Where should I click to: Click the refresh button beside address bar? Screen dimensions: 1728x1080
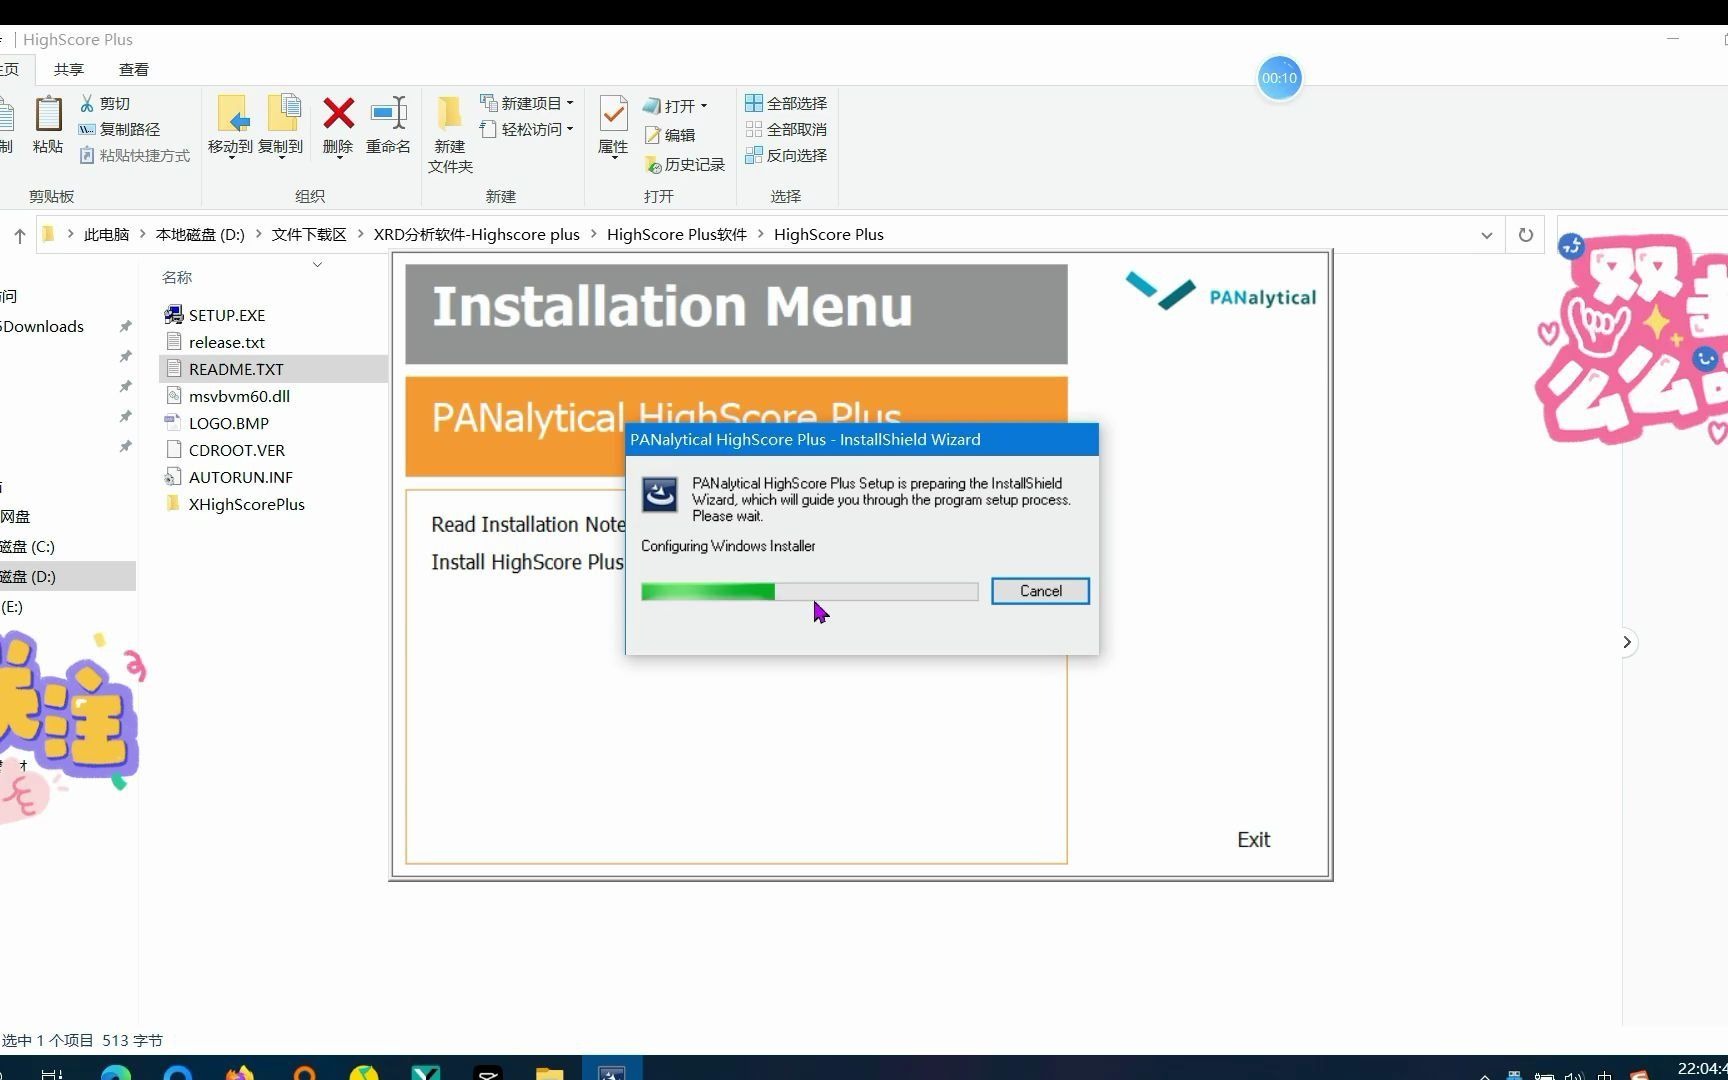1525,235
